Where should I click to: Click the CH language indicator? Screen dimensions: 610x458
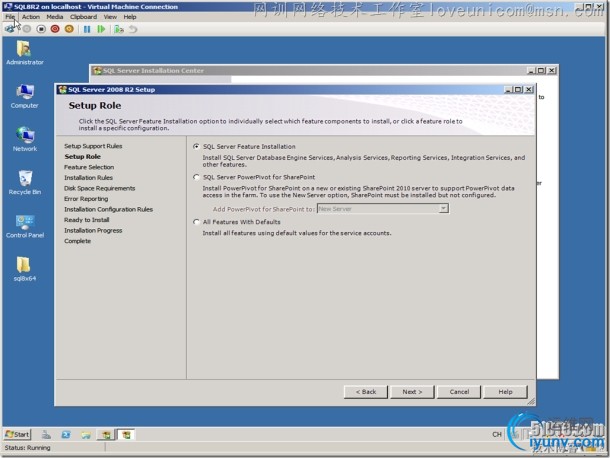(x=497, y=434)
